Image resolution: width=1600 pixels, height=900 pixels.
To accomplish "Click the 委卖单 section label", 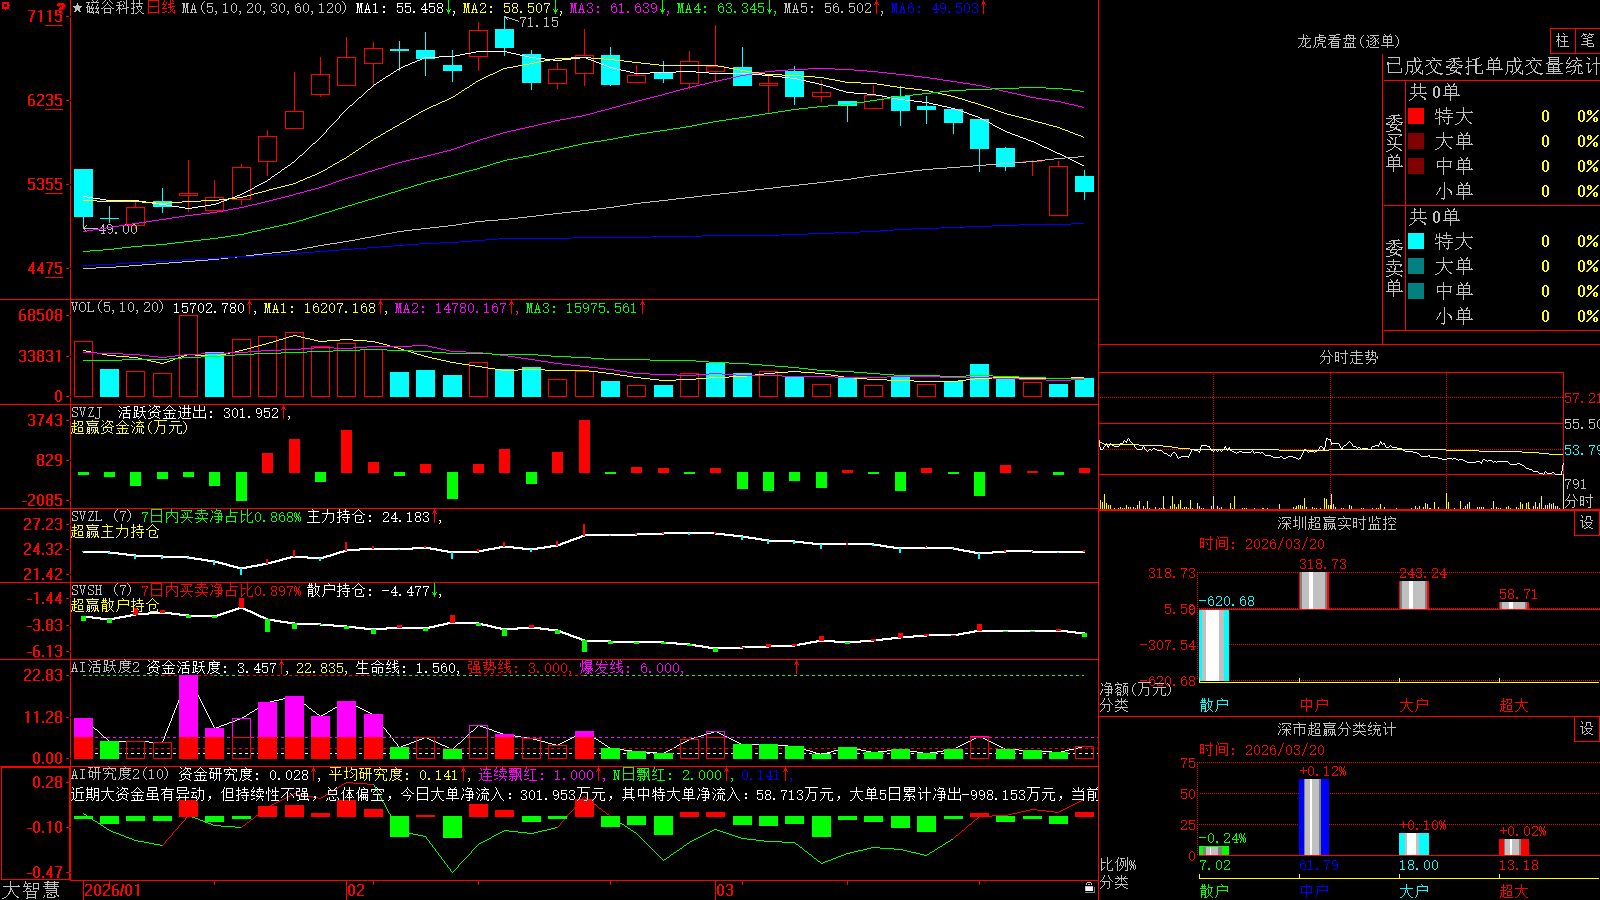I will 1394,267.
